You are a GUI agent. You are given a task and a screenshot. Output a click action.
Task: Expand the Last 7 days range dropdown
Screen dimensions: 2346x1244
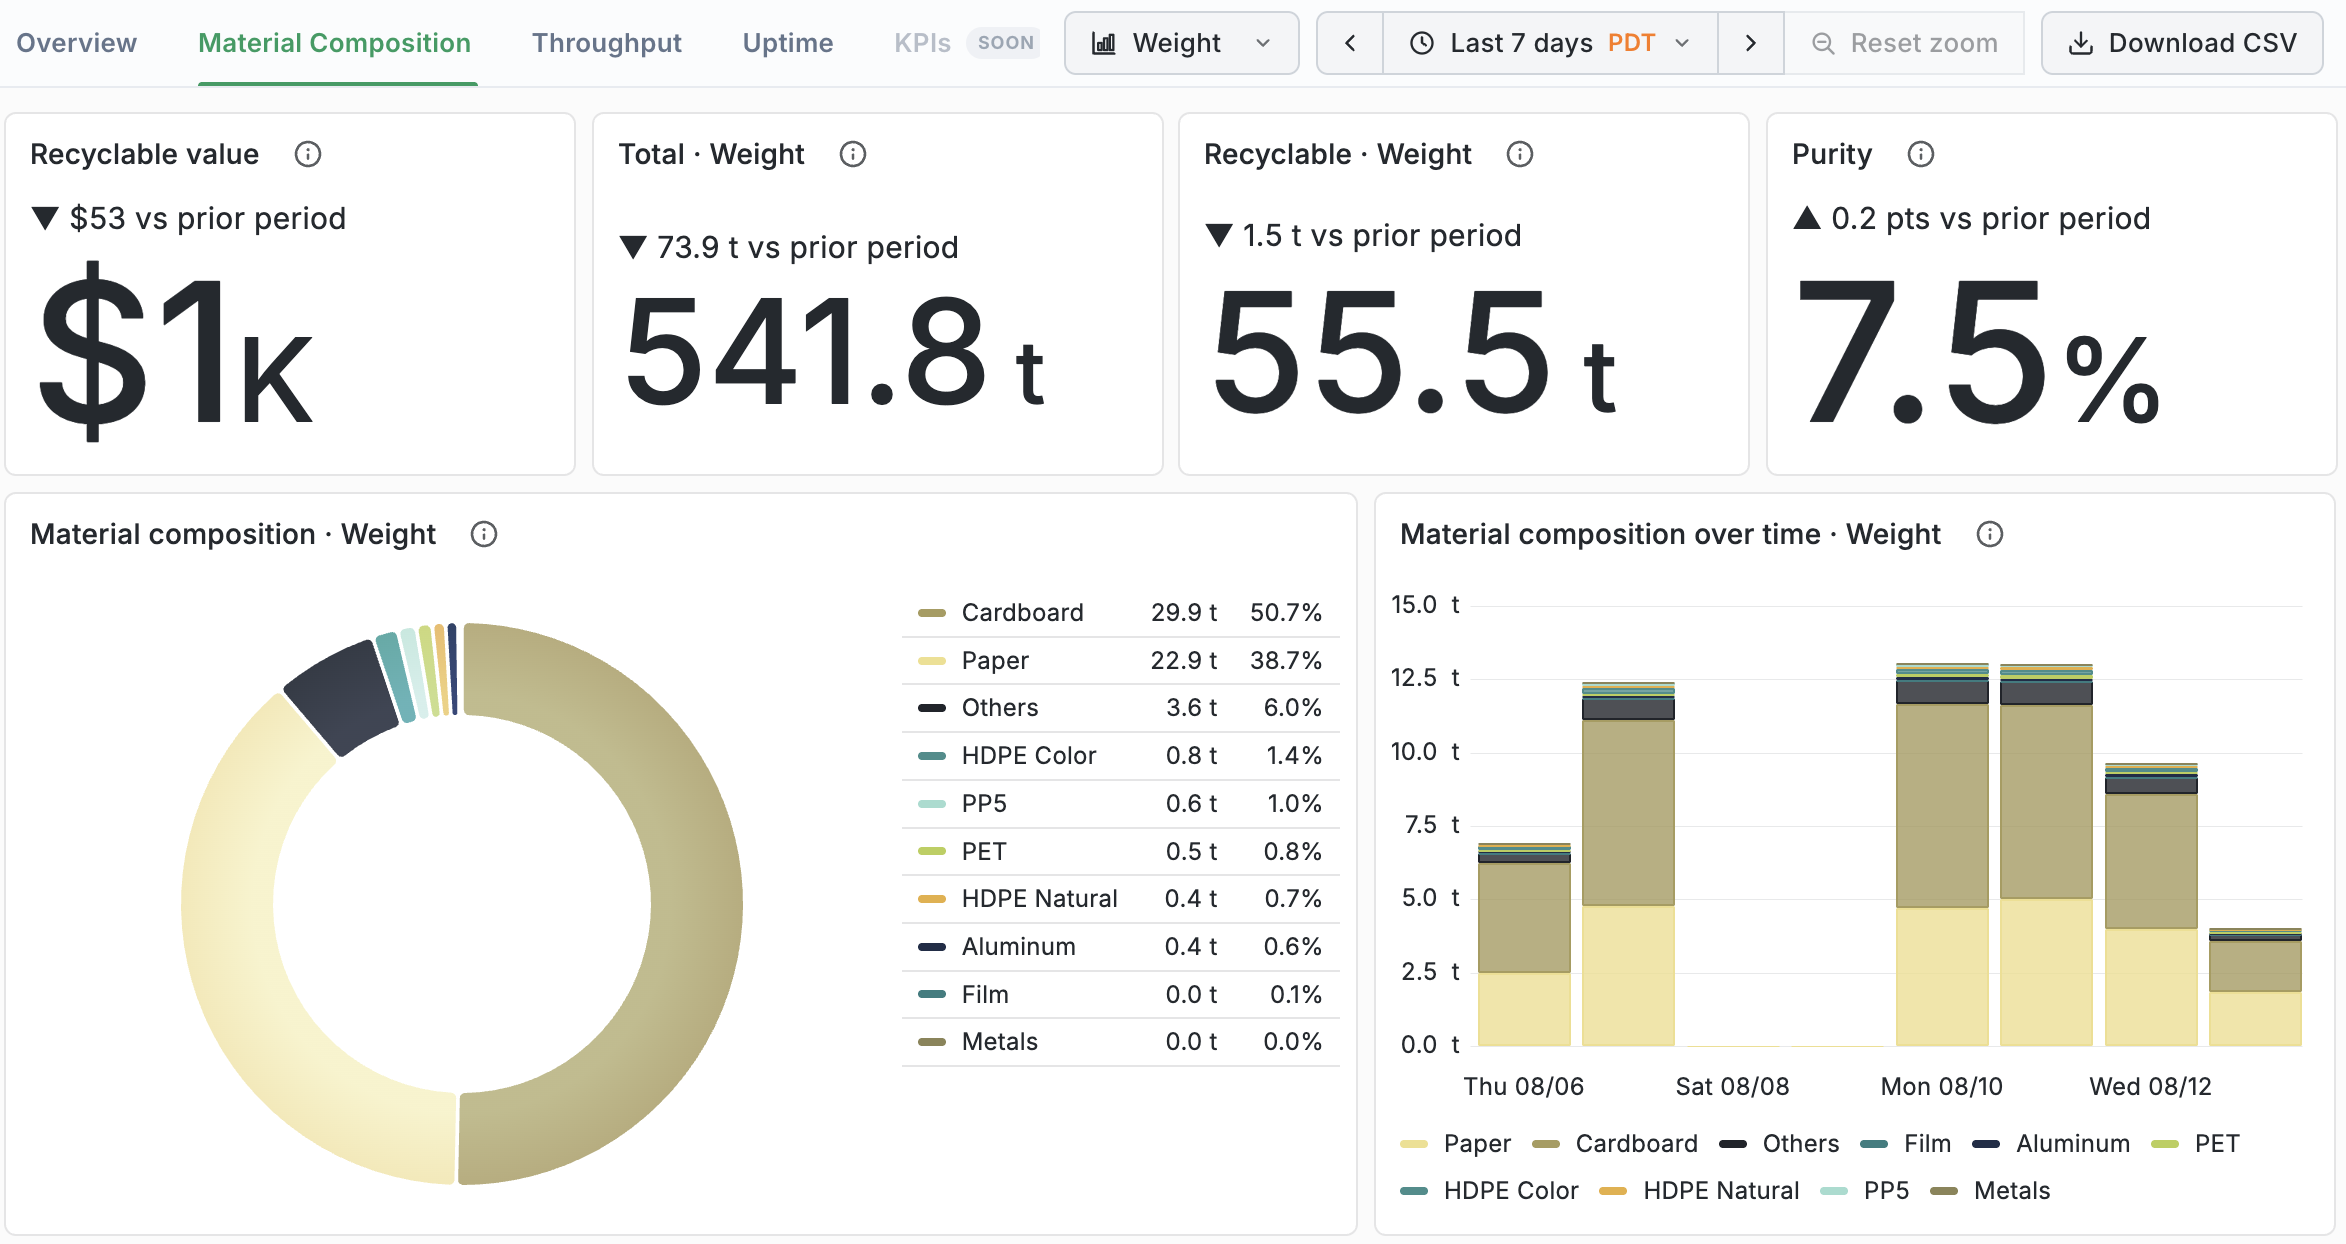coord(1550,43)
